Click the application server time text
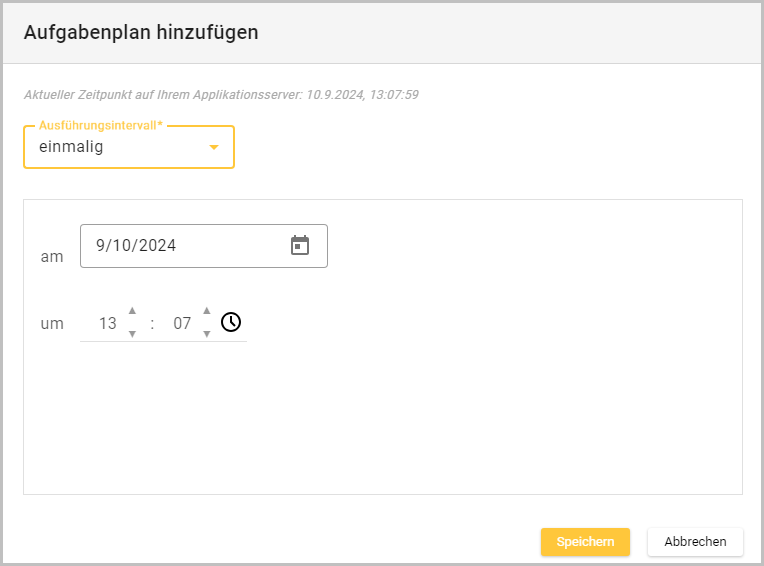 click(x=220, y=95)
